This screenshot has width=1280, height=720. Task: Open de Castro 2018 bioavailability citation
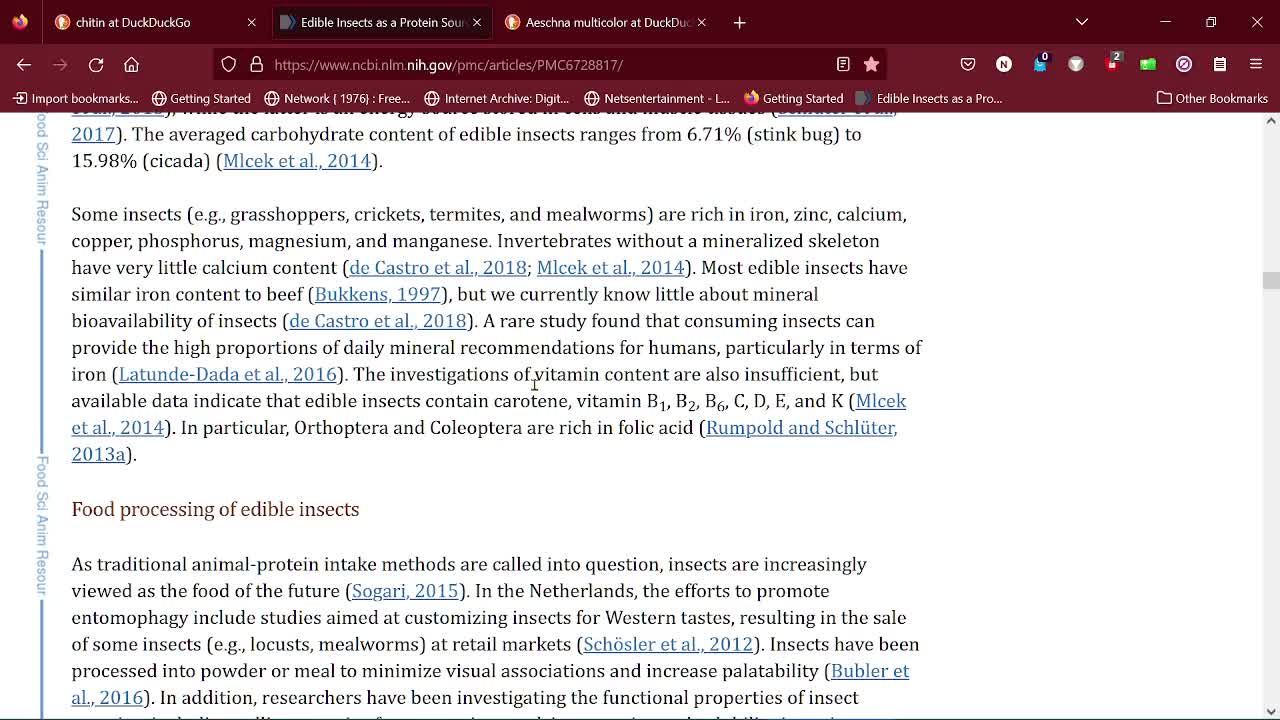[x=378, y=321]
